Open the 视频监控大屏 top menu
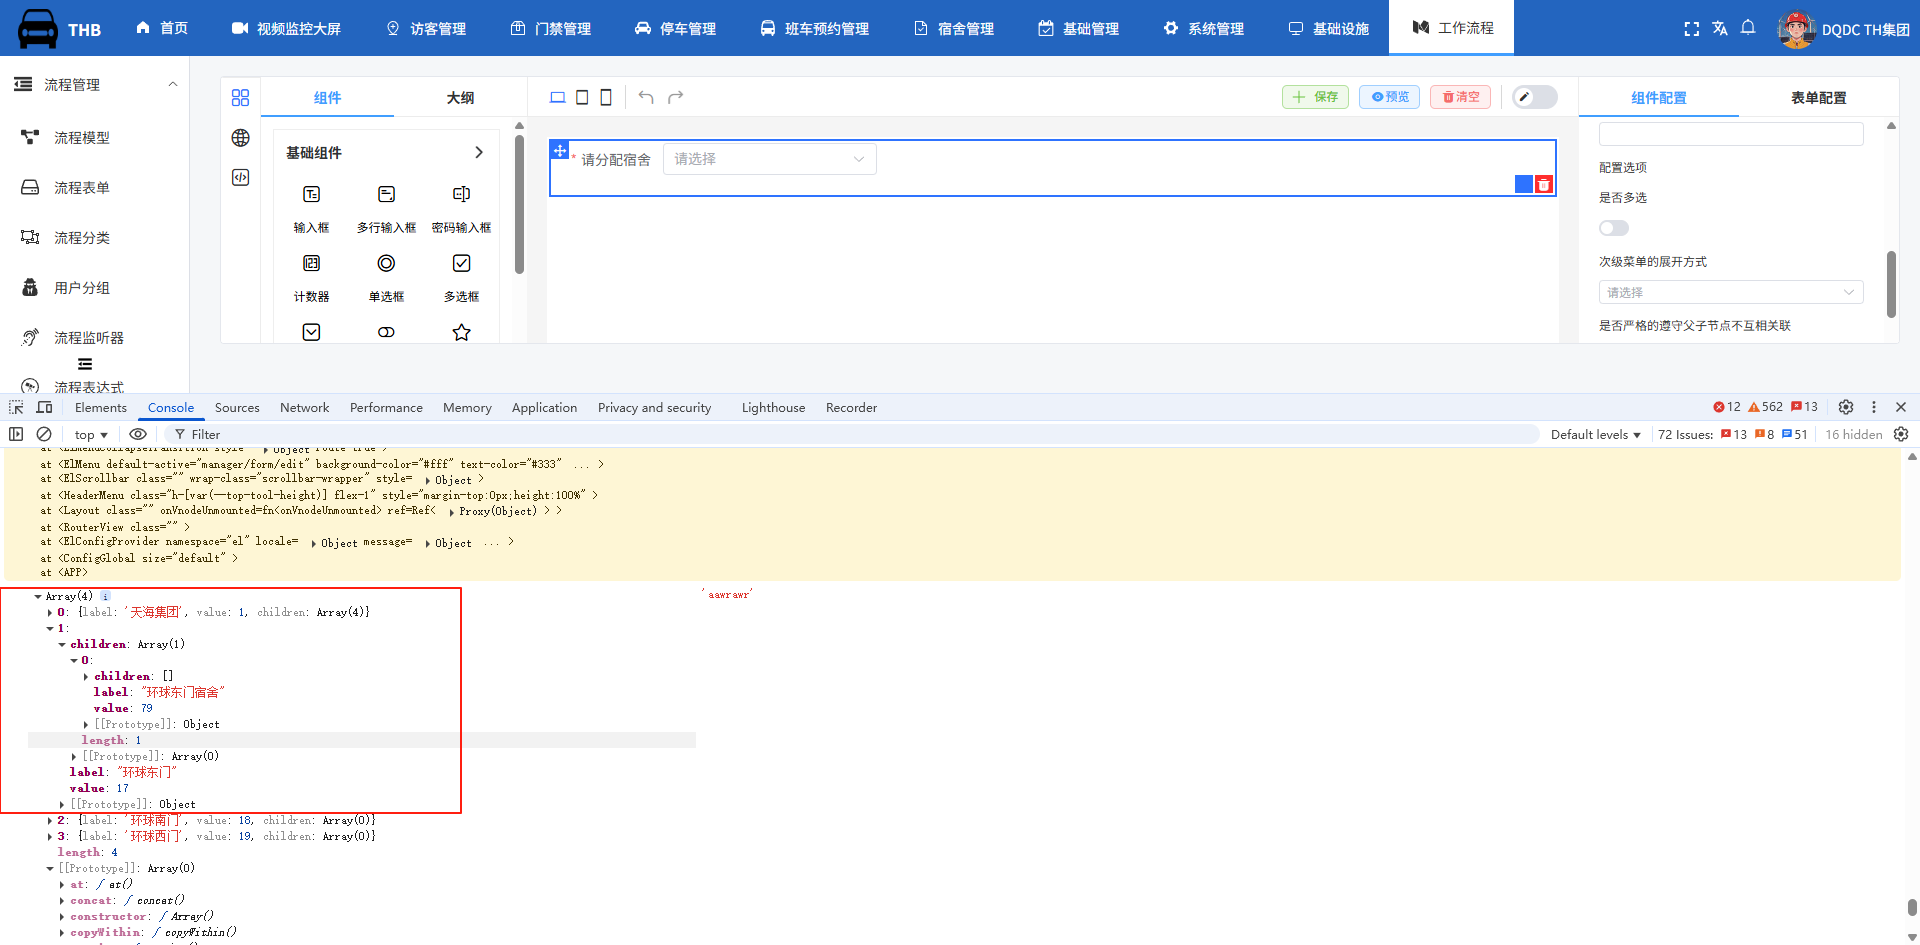 pyautogui.click(x=286, y=28)
